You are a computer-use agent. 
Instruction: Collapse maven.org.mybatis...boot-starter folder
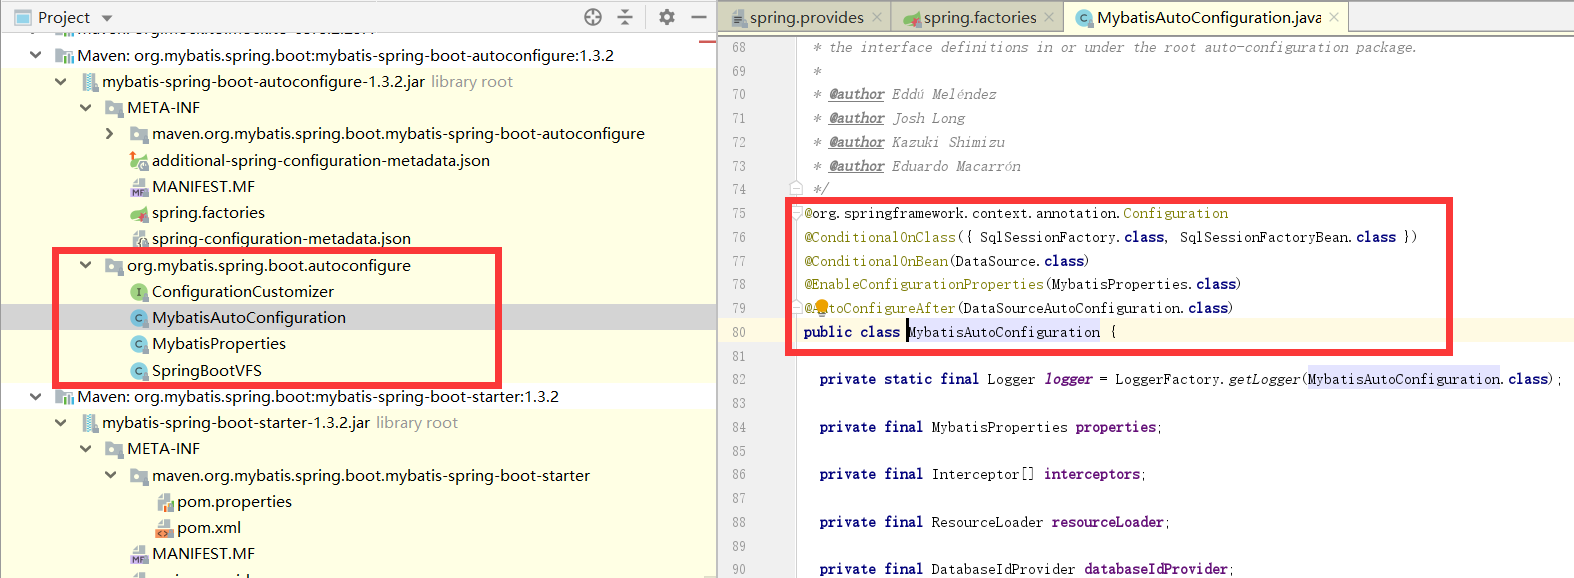click(x=110, y=475)
